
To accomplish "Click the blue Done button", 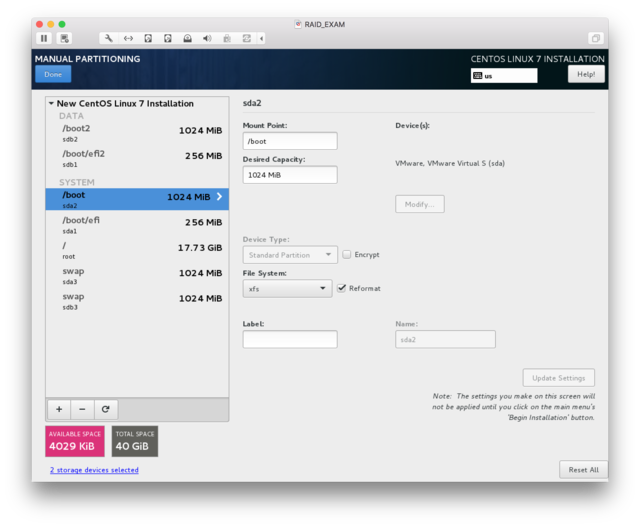I will [x=53, y=74].
